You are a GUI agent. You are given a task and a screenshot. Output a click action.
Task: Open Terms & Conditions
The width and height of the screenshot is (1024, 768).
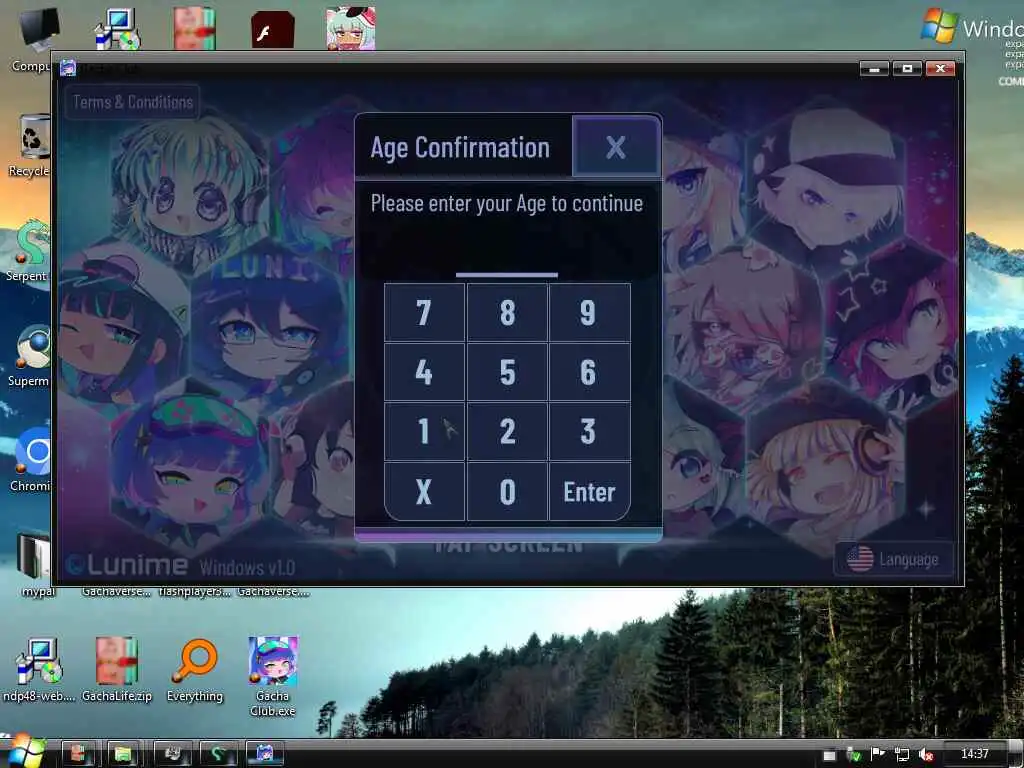(x=133, y=102)
